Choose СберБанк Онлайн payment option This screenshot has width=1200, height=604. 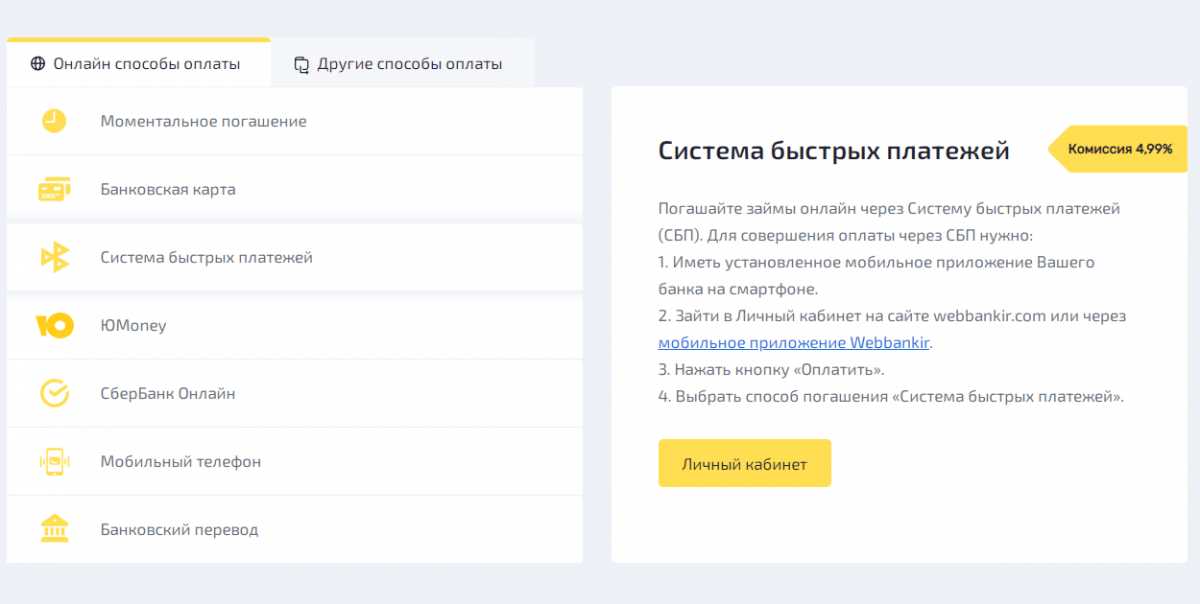(x=294, y=393)
